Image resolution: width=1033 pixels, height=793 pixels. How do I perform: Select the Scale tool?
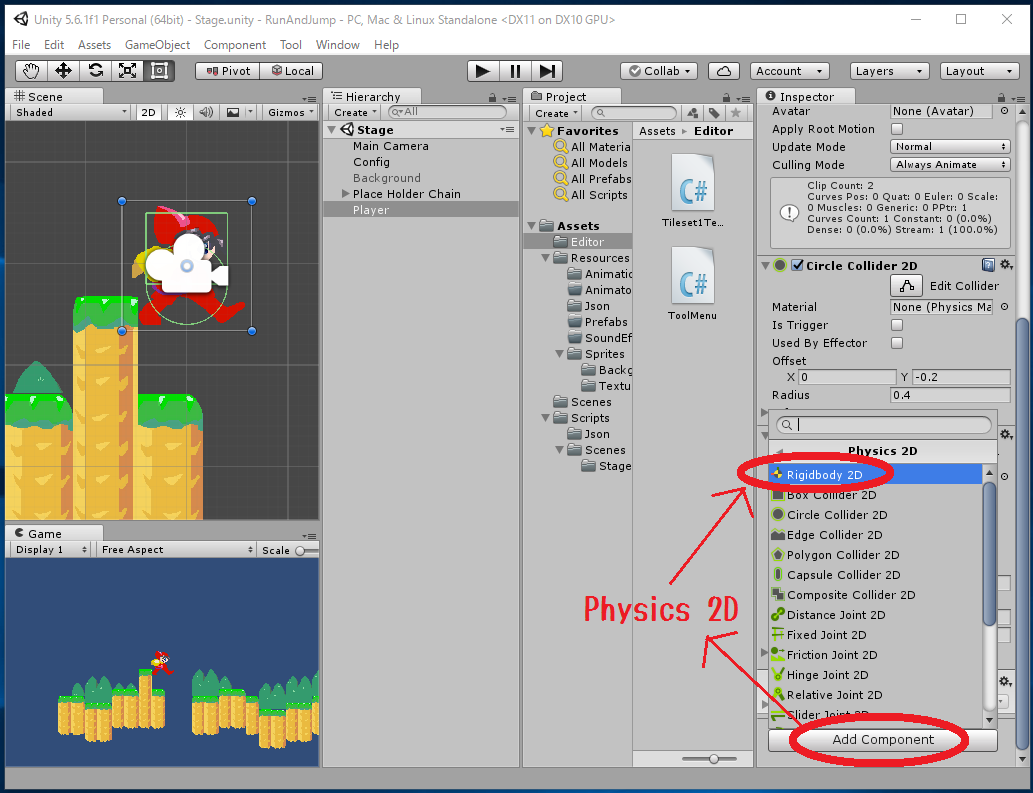click(127, 70)
